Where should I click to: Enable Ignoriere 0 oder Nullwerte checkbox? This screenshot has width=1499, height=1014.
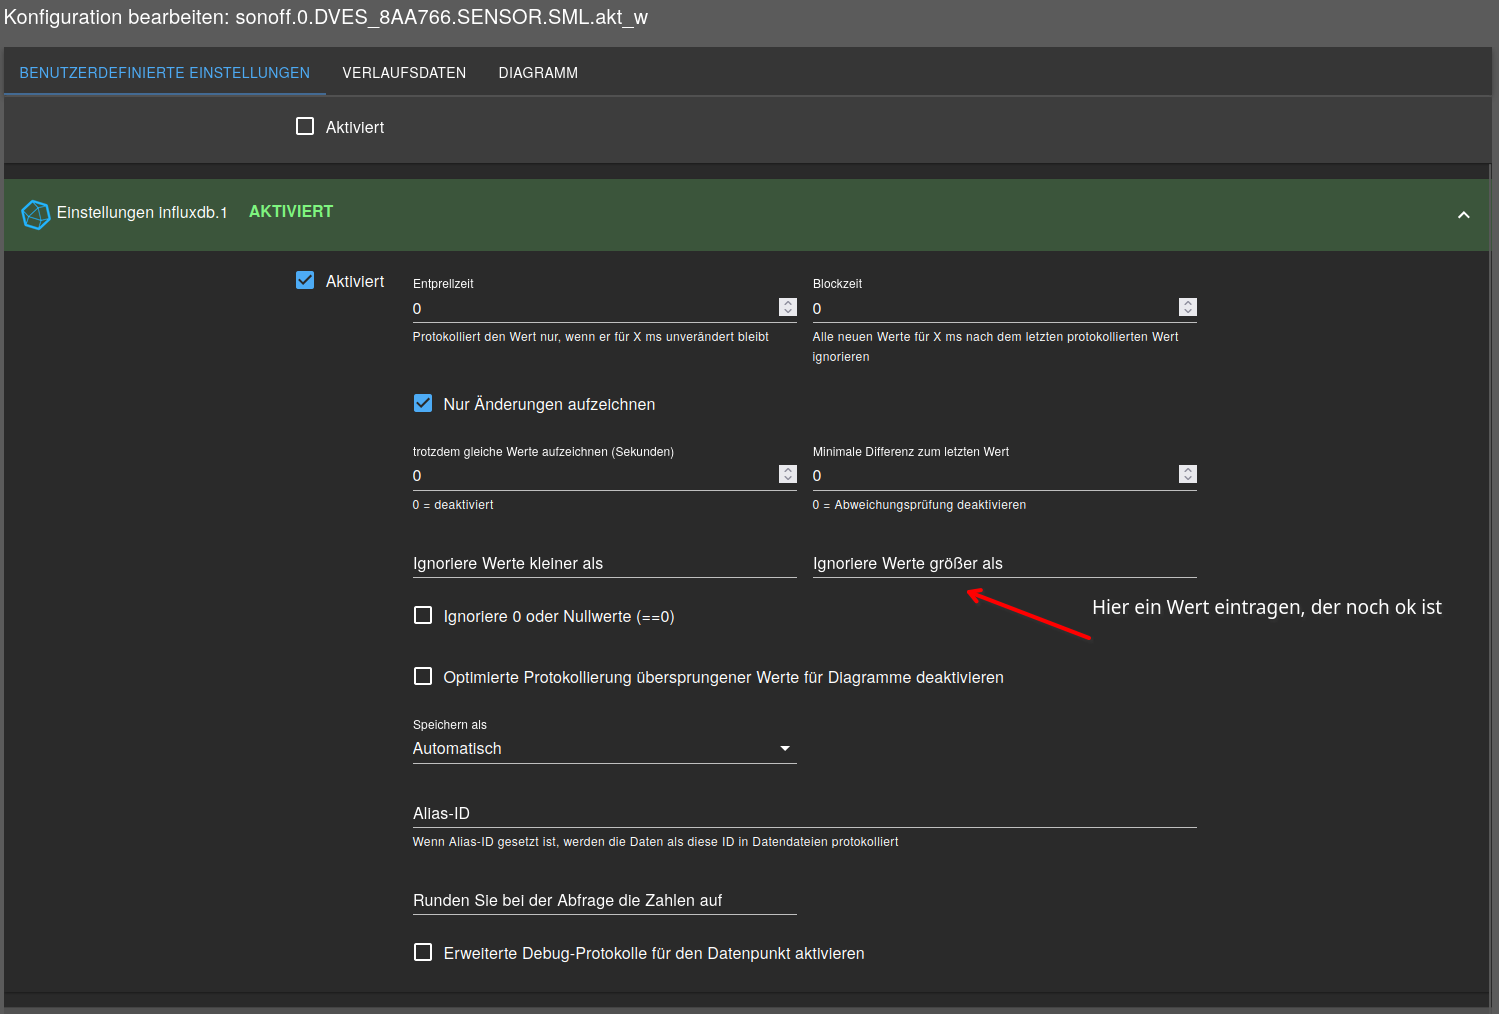[x=423, y=615]
